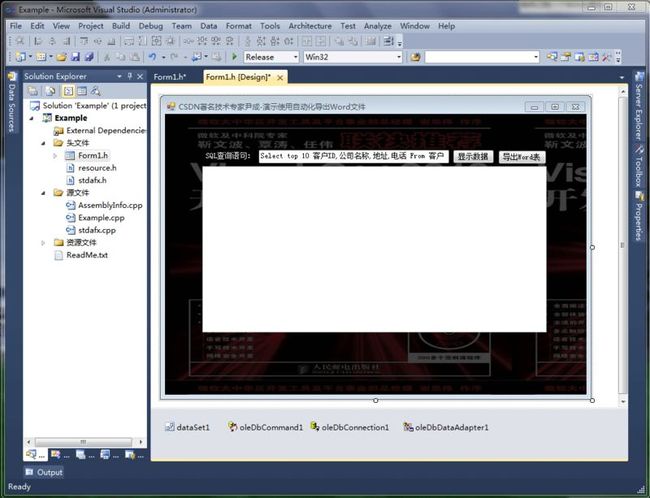Image resolution: width=650 pixels, height=498 pixels.
Task: Open the Server Explorer side tab
Action: 639,107
